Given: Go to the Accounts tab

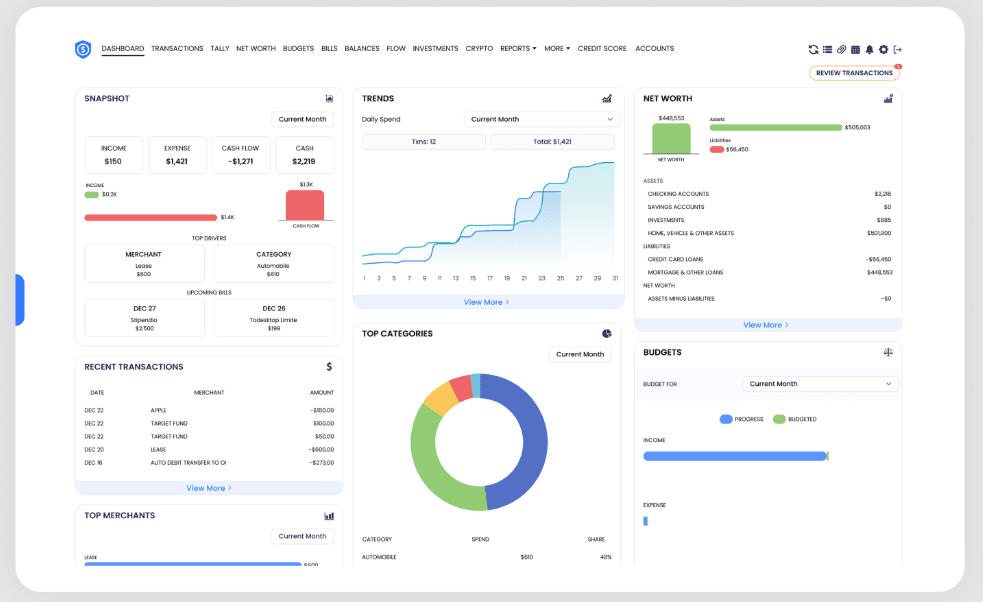Looking at the screenshot, I should [654, 48].
